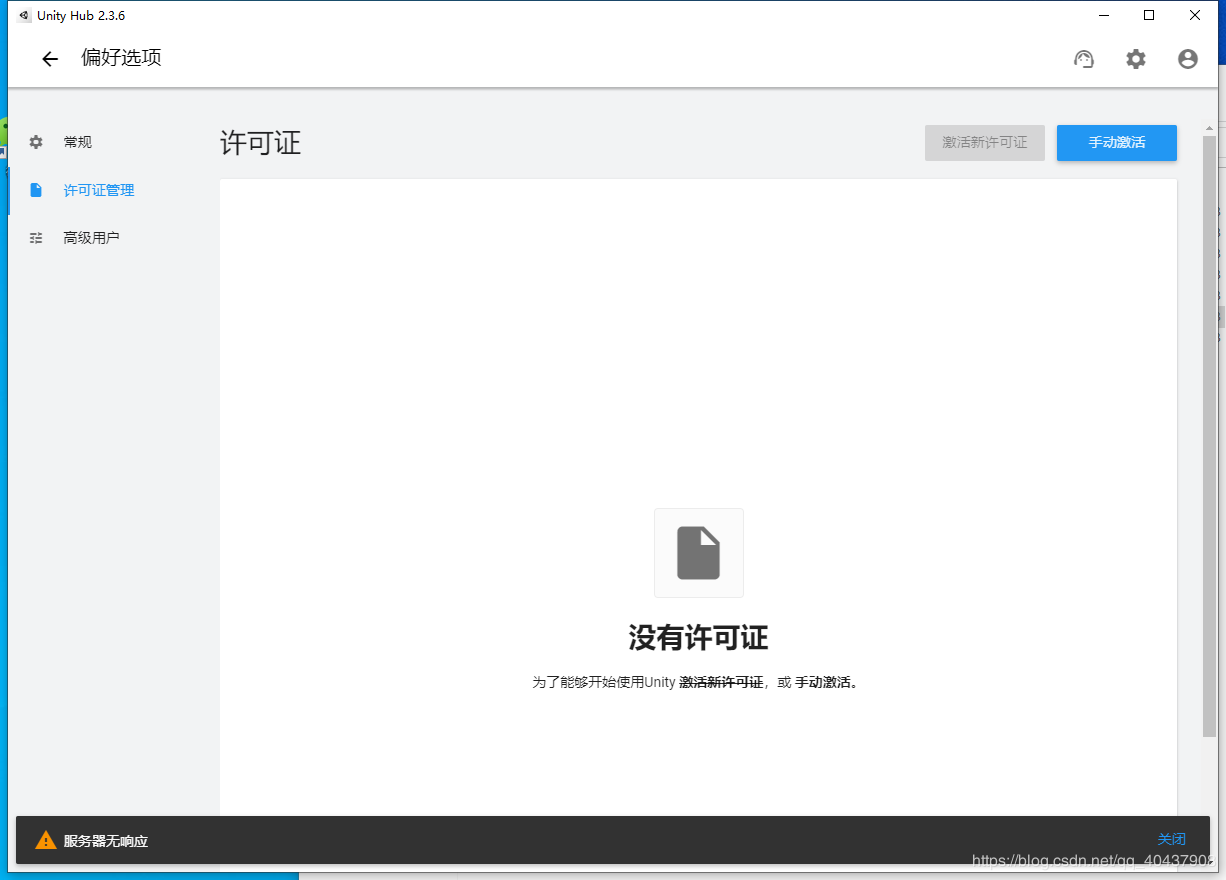Click the gear icon next to 常规

click(x=36, y=142)
